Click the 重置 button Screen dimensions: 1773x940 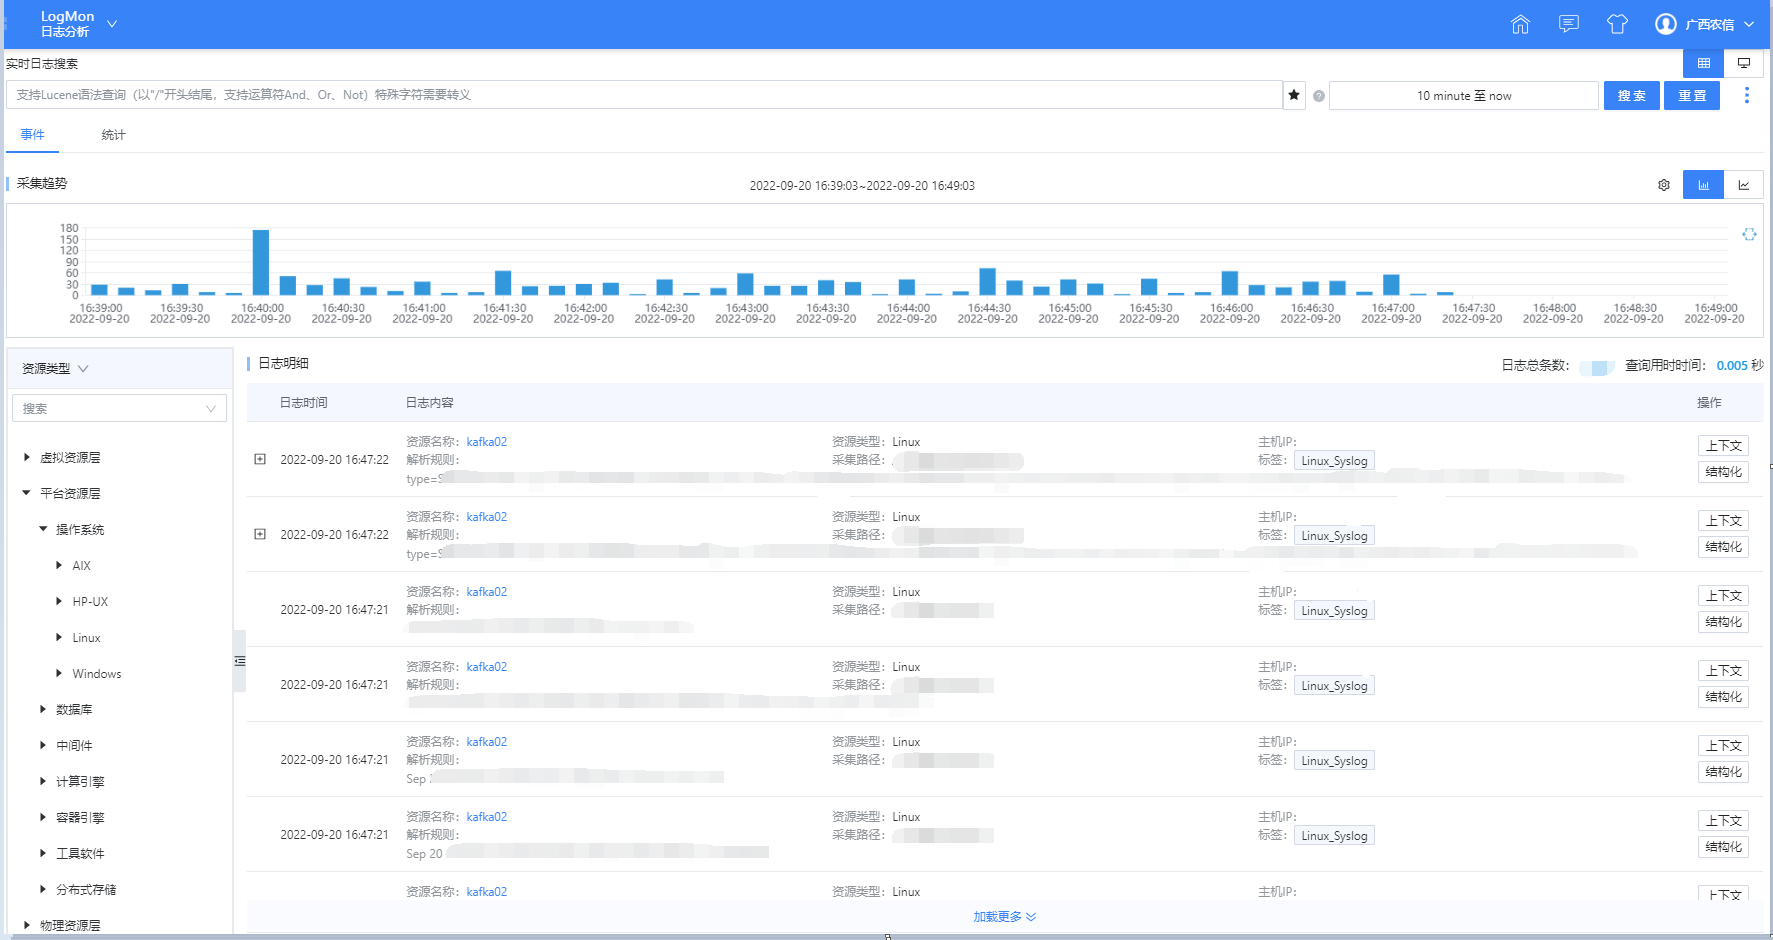[1692, 96]
